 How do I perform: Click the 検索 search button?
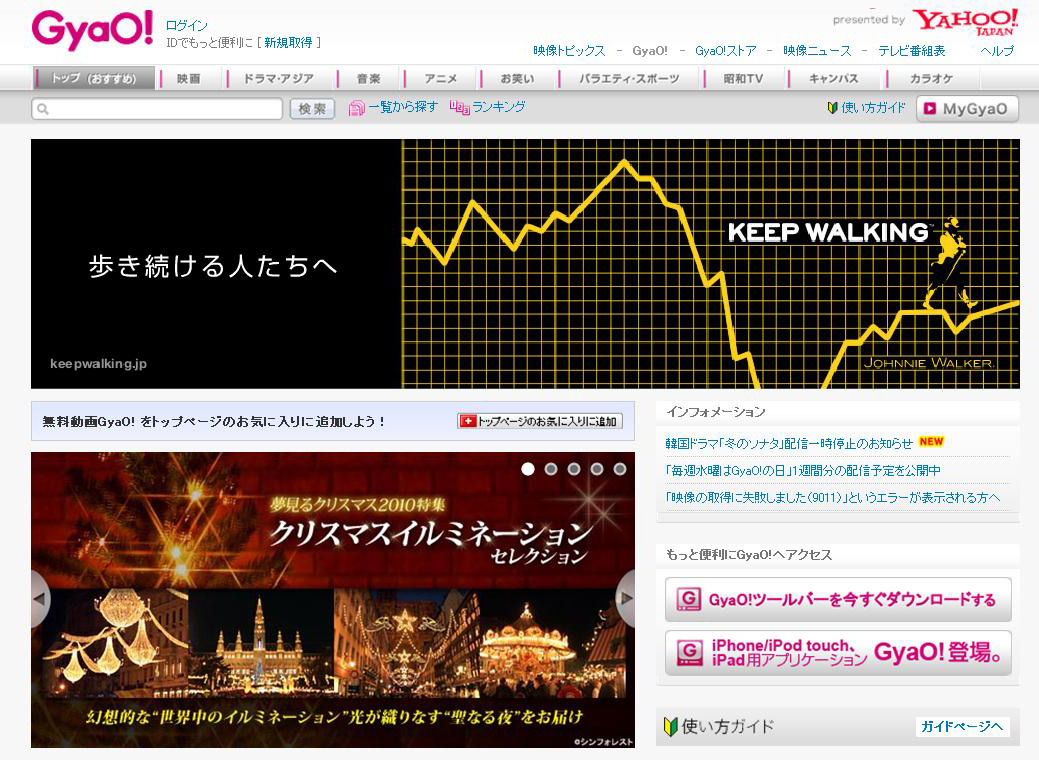click(312, 109)
